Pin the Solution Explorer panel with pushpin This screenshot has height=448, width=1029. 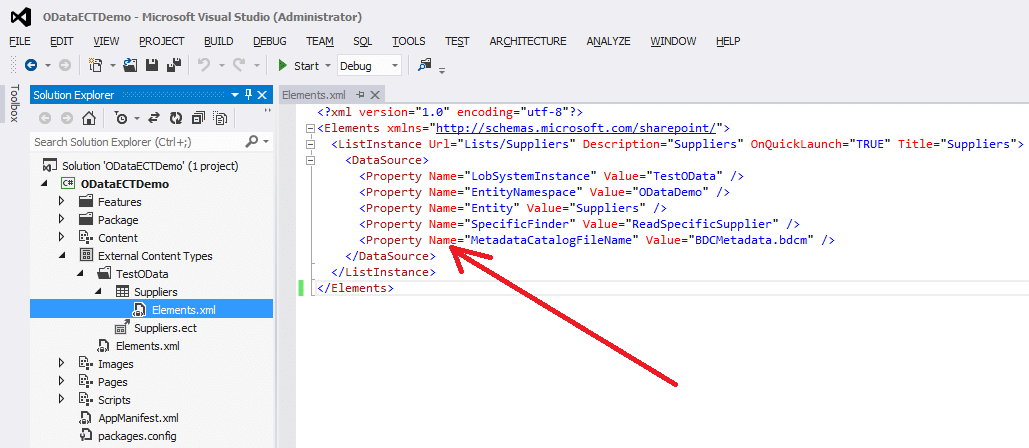pos(248,94)
